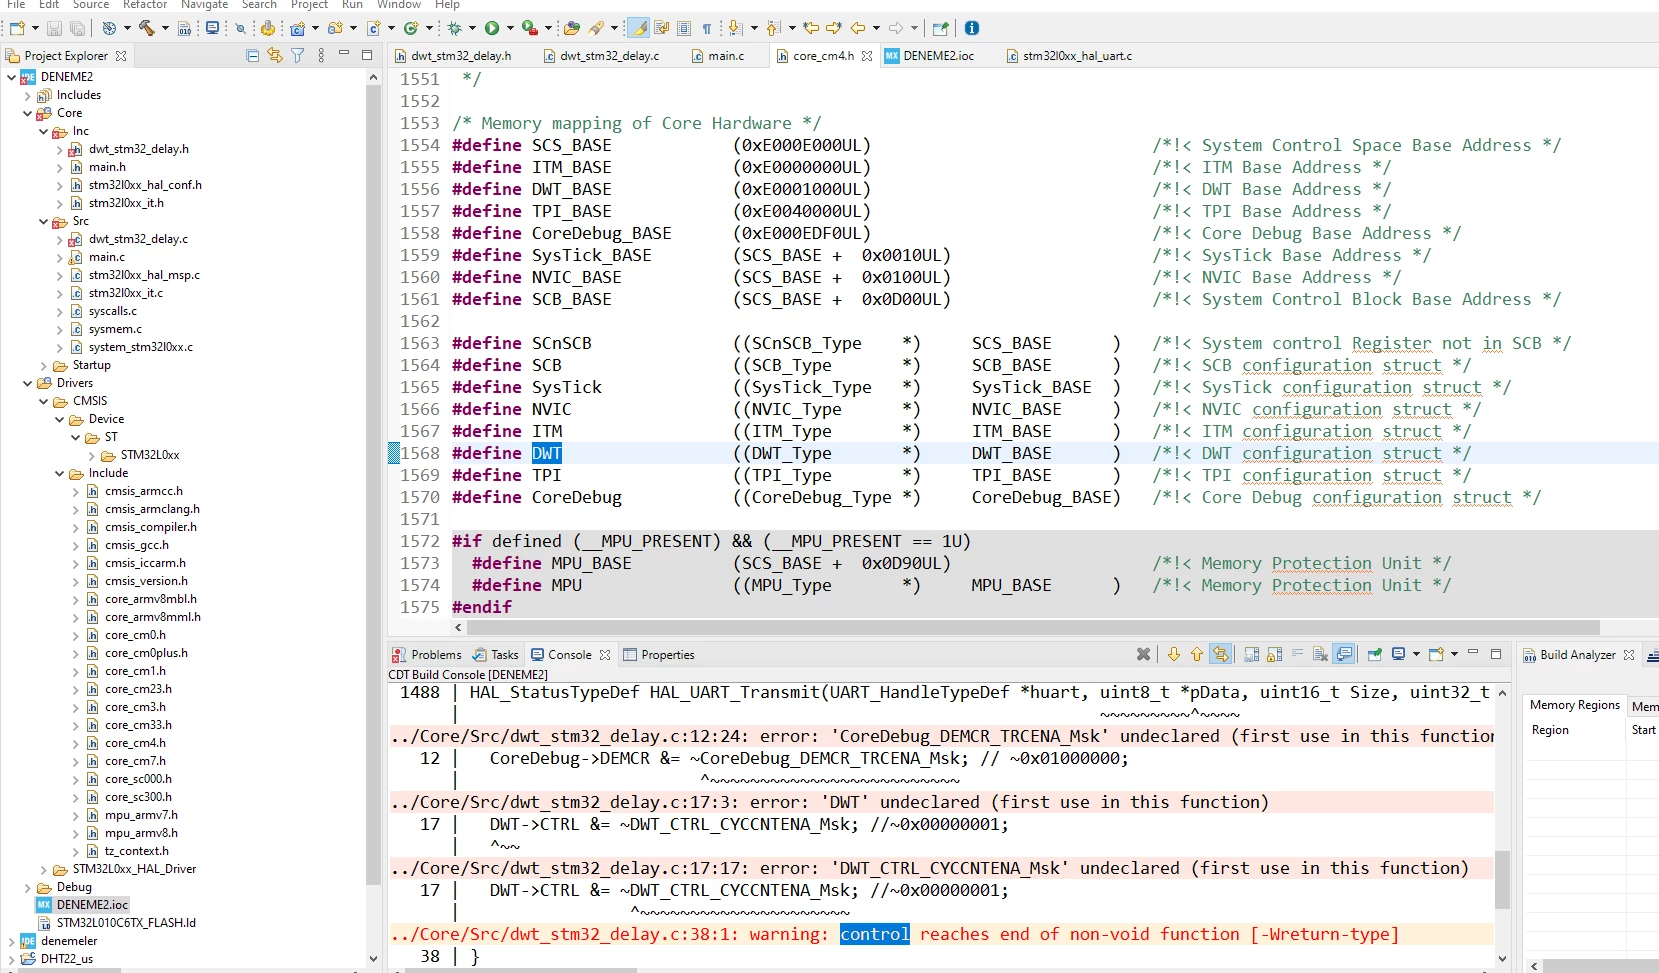
Task: Open stm32l0xx_hal_uart.c editor tab
Action: point(1069,56)
